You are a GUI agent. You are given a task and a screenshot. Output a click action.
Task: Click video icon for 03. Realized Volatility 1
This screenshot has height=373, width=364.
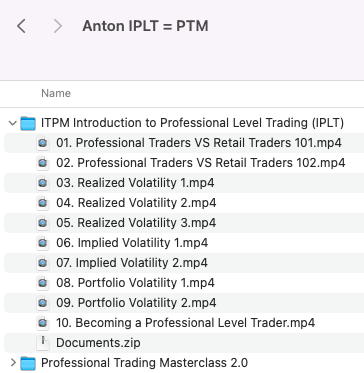click(x=43, y=183)
